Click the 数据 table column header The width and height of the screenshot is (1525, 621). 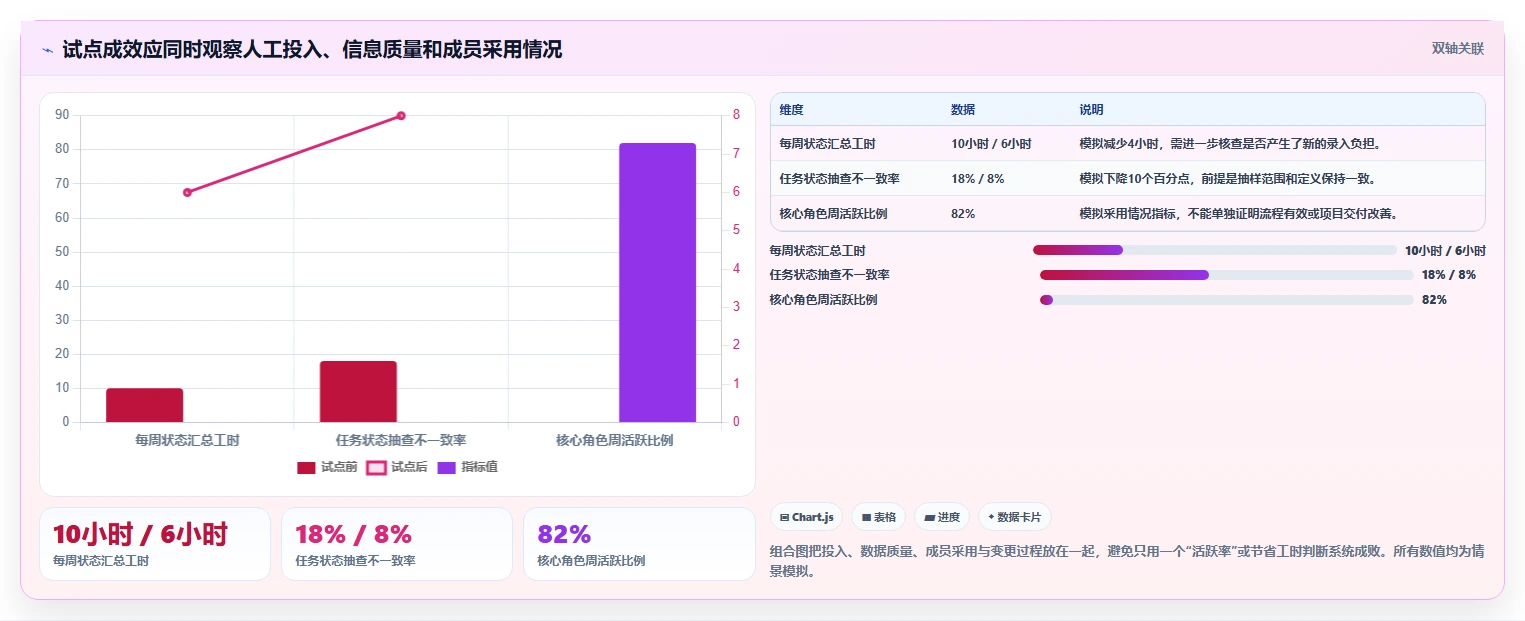point(963,110)
